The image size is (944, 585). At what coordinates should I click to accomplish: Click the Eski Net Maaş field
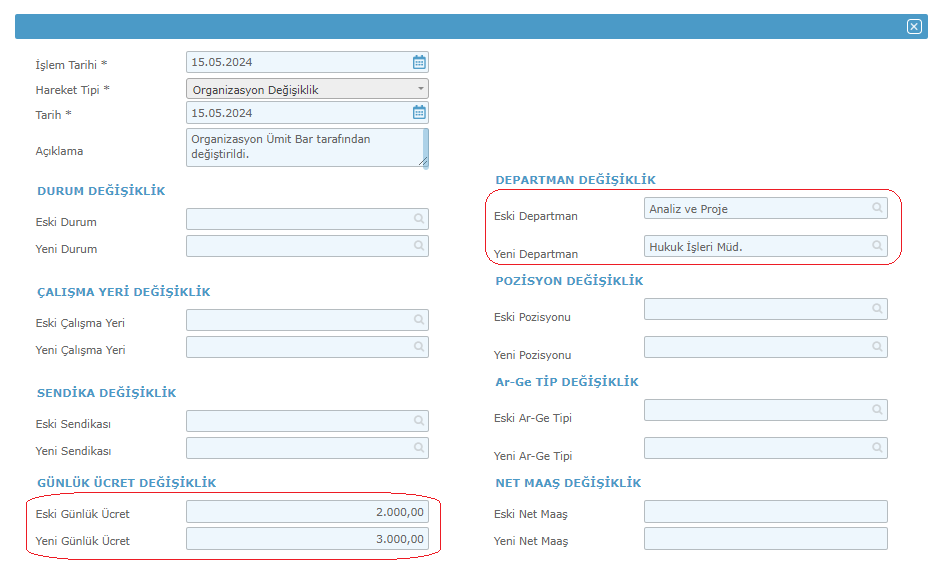[x=765, y=512]
